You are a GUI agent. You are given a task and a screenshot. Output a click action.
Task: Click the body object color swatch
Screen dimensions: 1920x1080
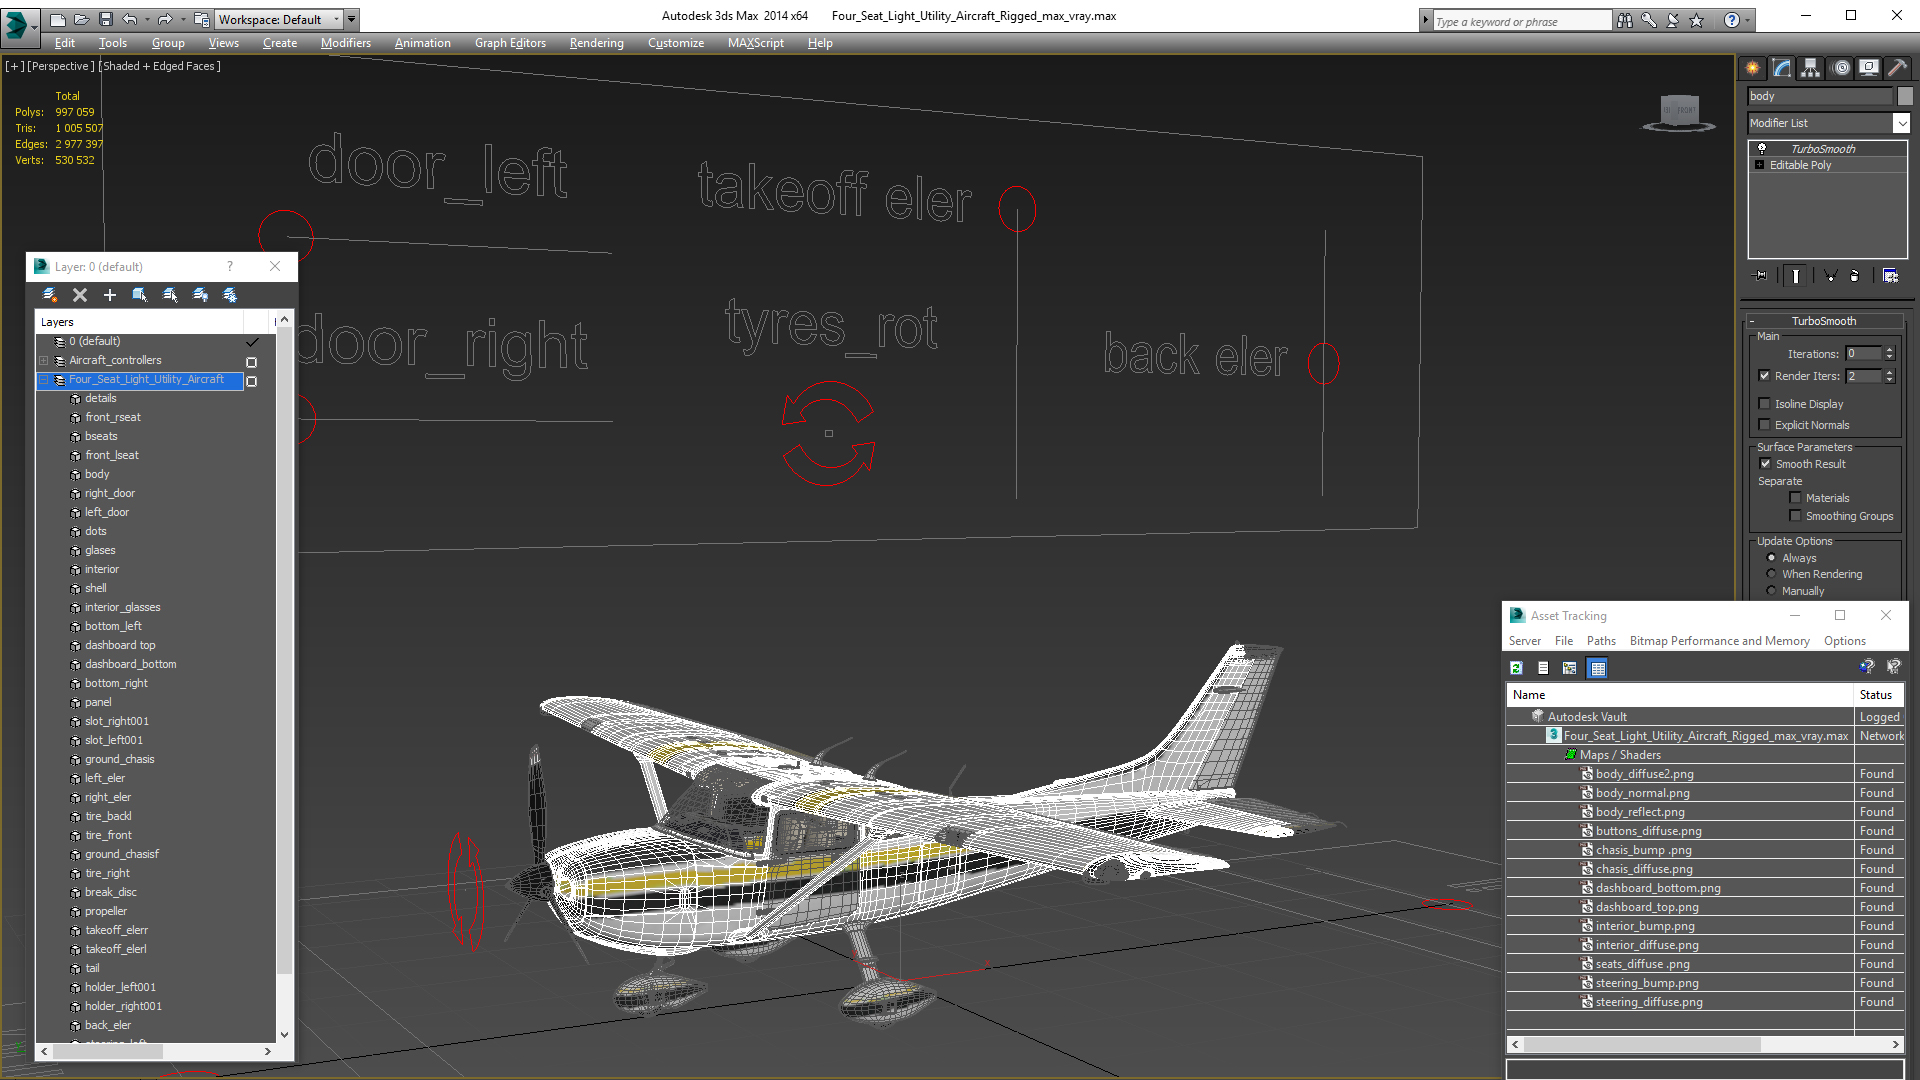(x=1905, y=96)
